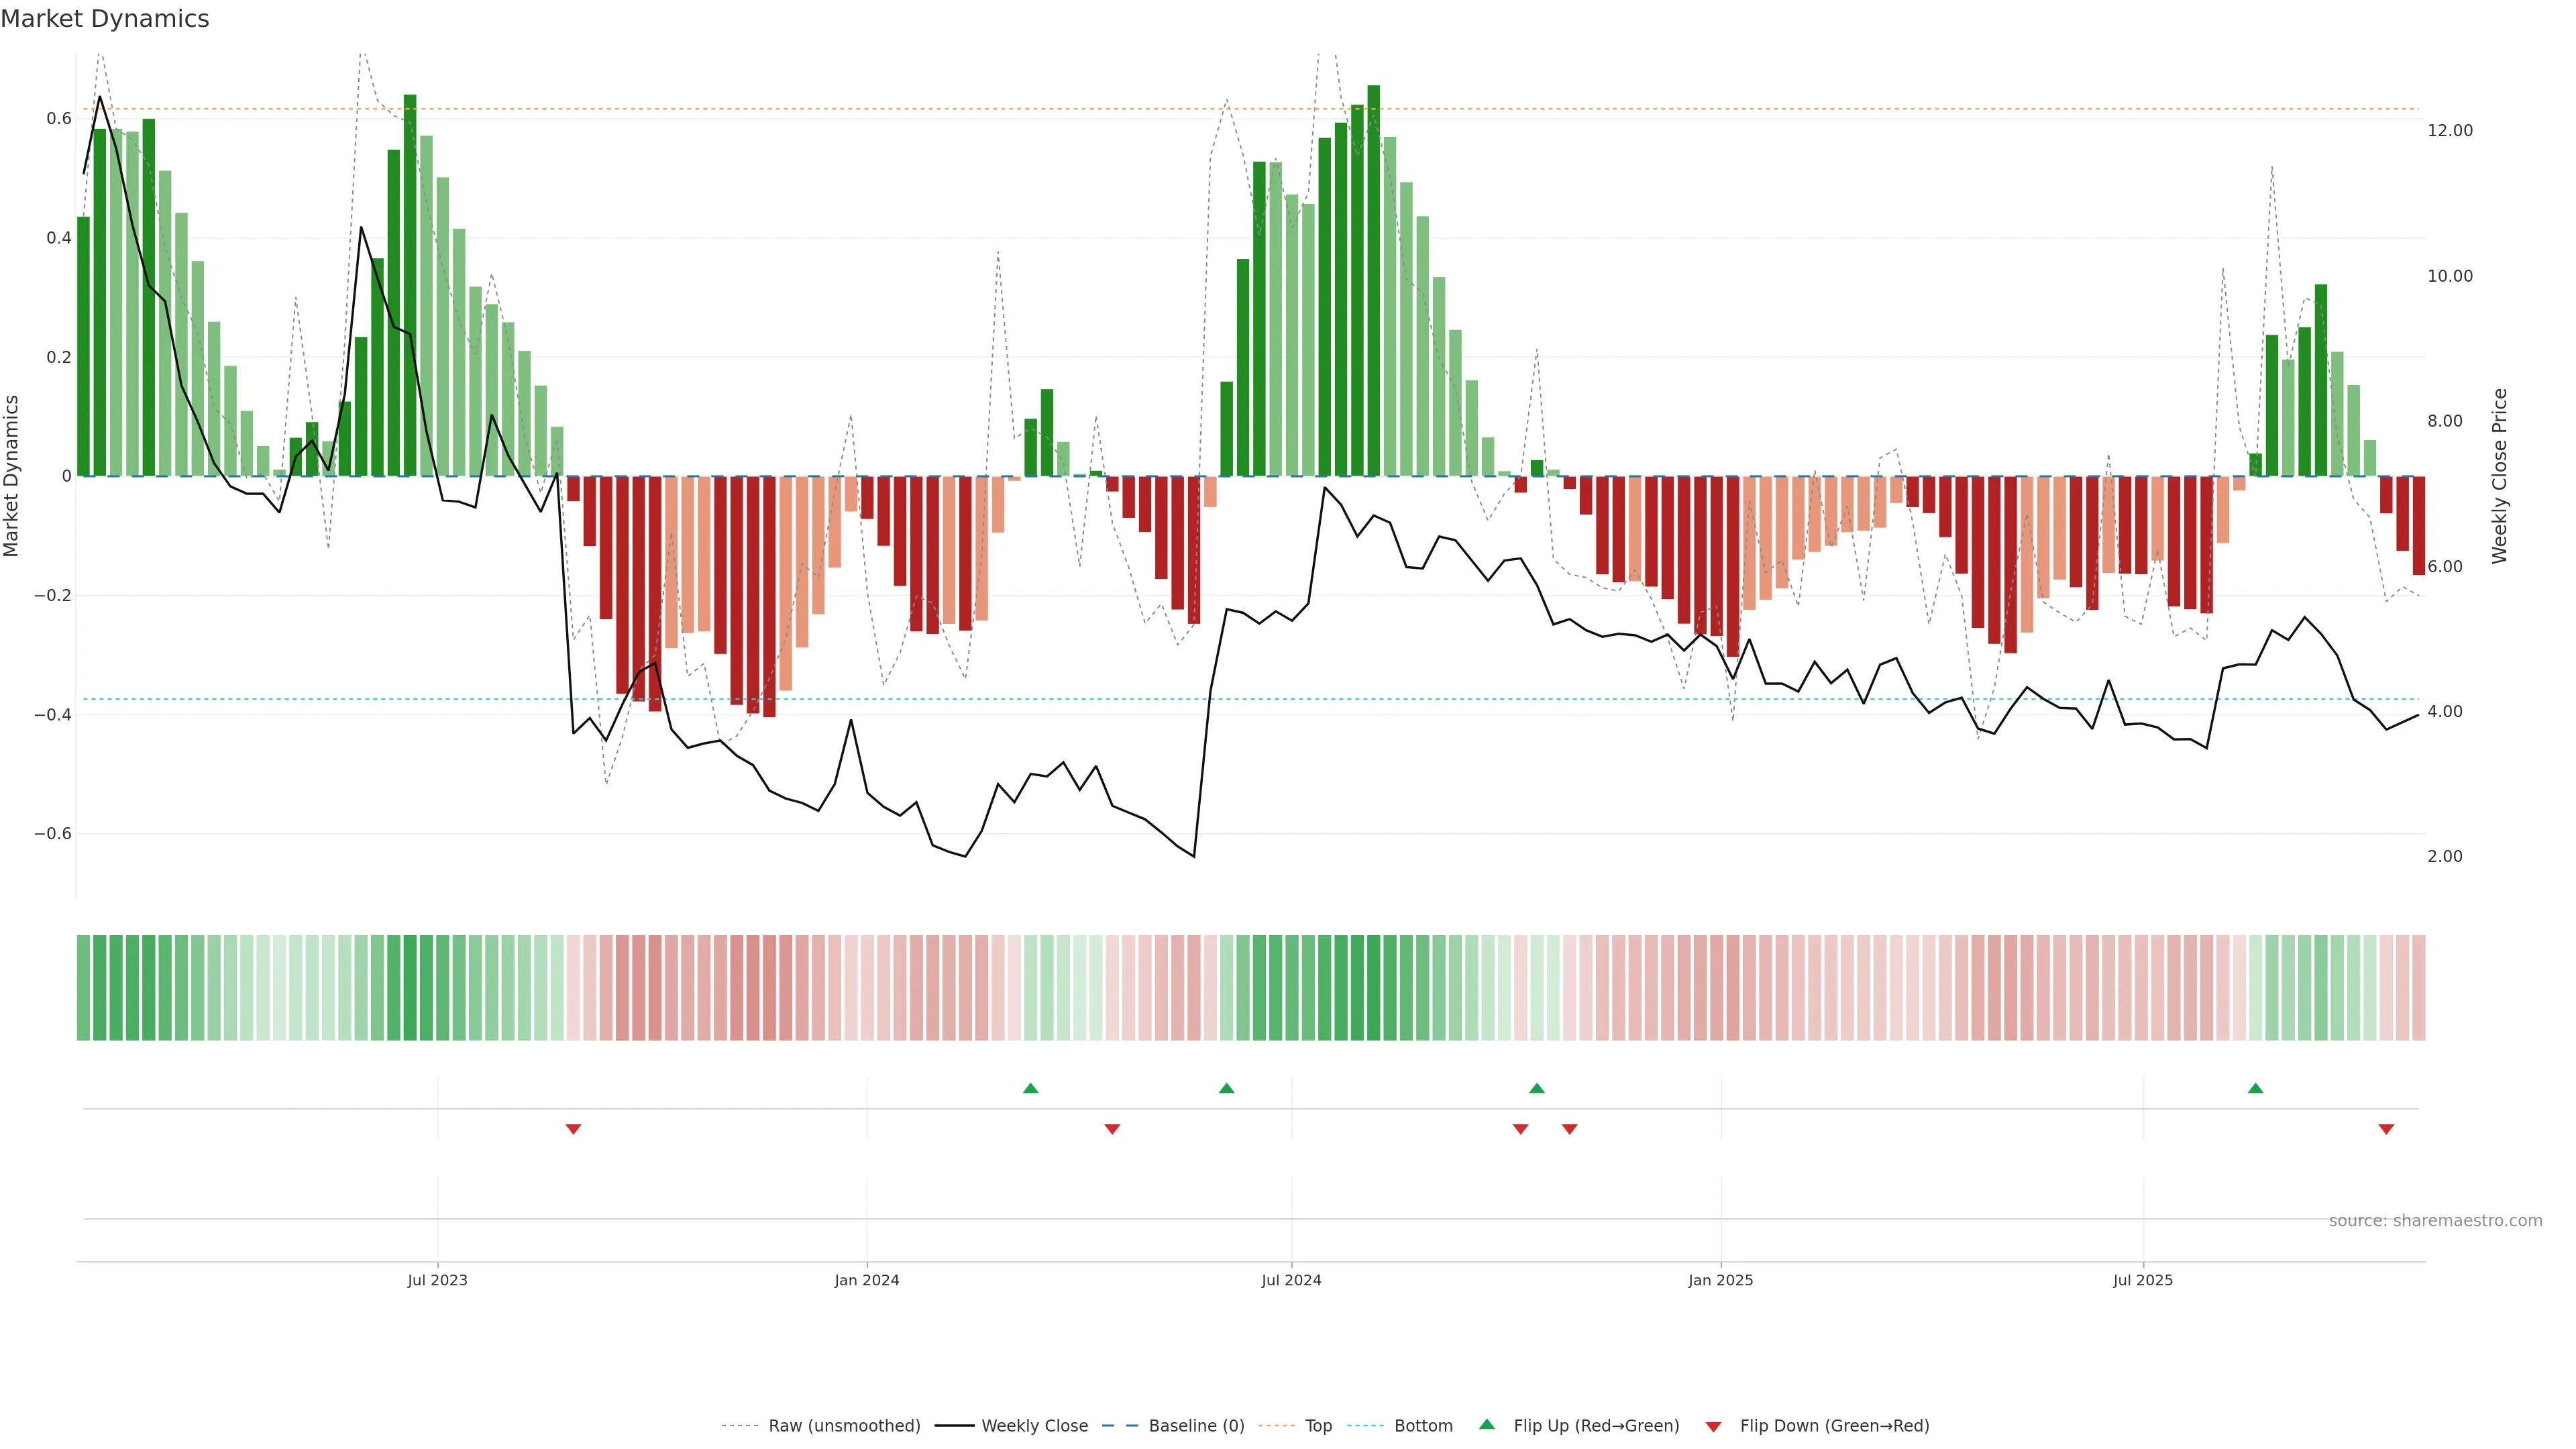Click the Market Dynamics chart title
This screenshot has width=2576, height=1449.
click(105, 19)
